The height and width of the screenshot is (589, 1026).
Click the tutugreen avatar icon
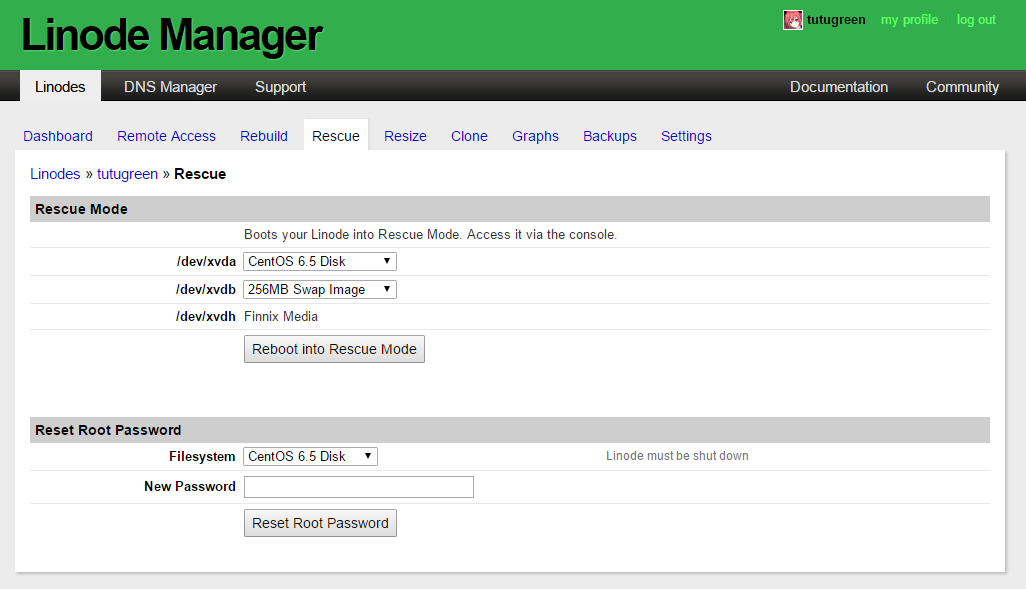pyautogui.click(x=792, y=20)
